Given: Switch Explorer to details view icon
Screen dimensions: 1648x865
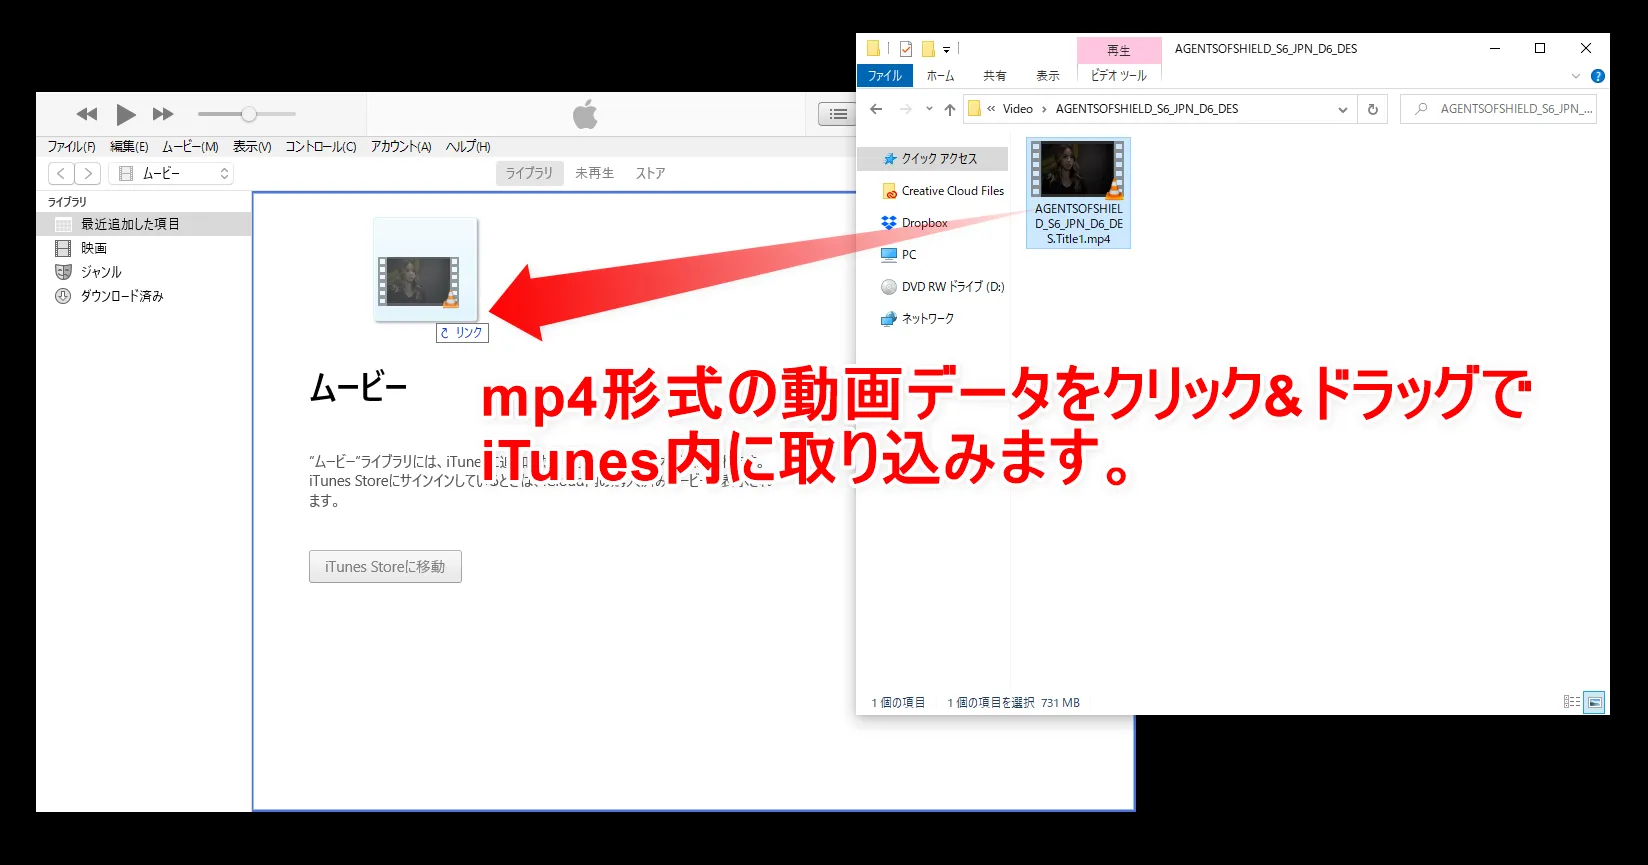Looking at the screenshot, I should click(1572, 702).
